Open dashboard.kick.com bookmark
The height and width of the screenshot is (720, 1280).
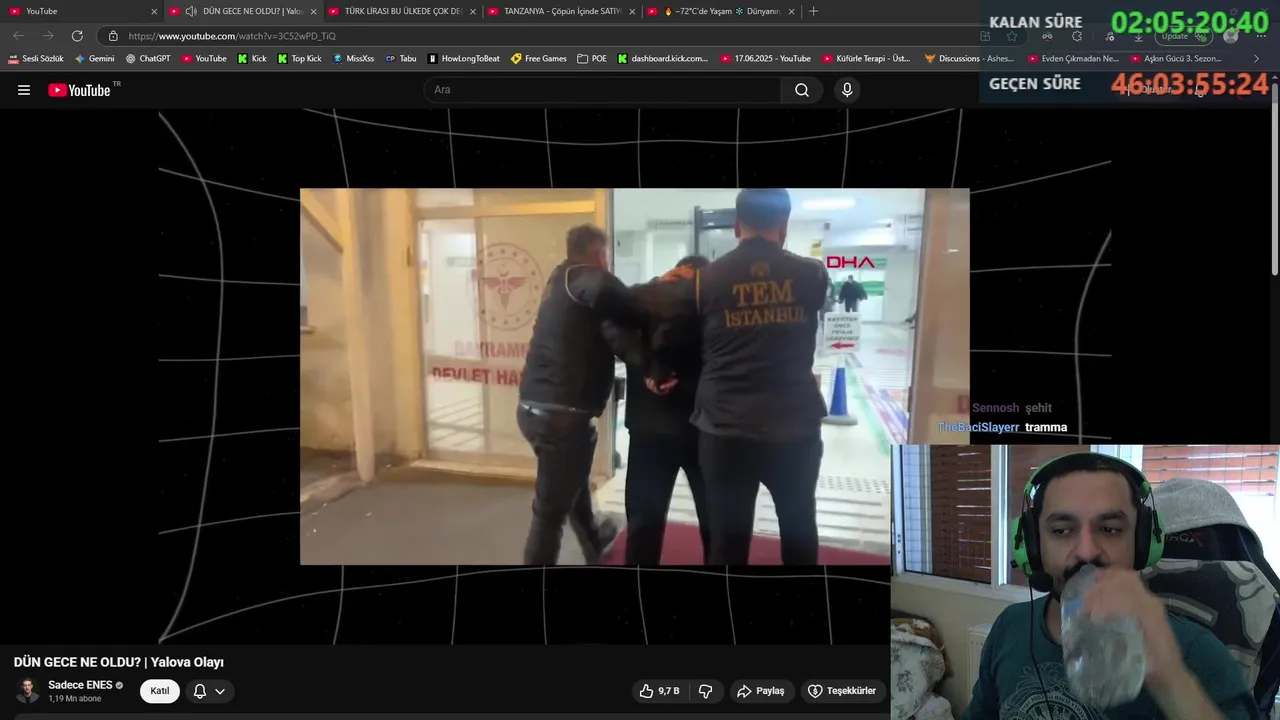662,59
